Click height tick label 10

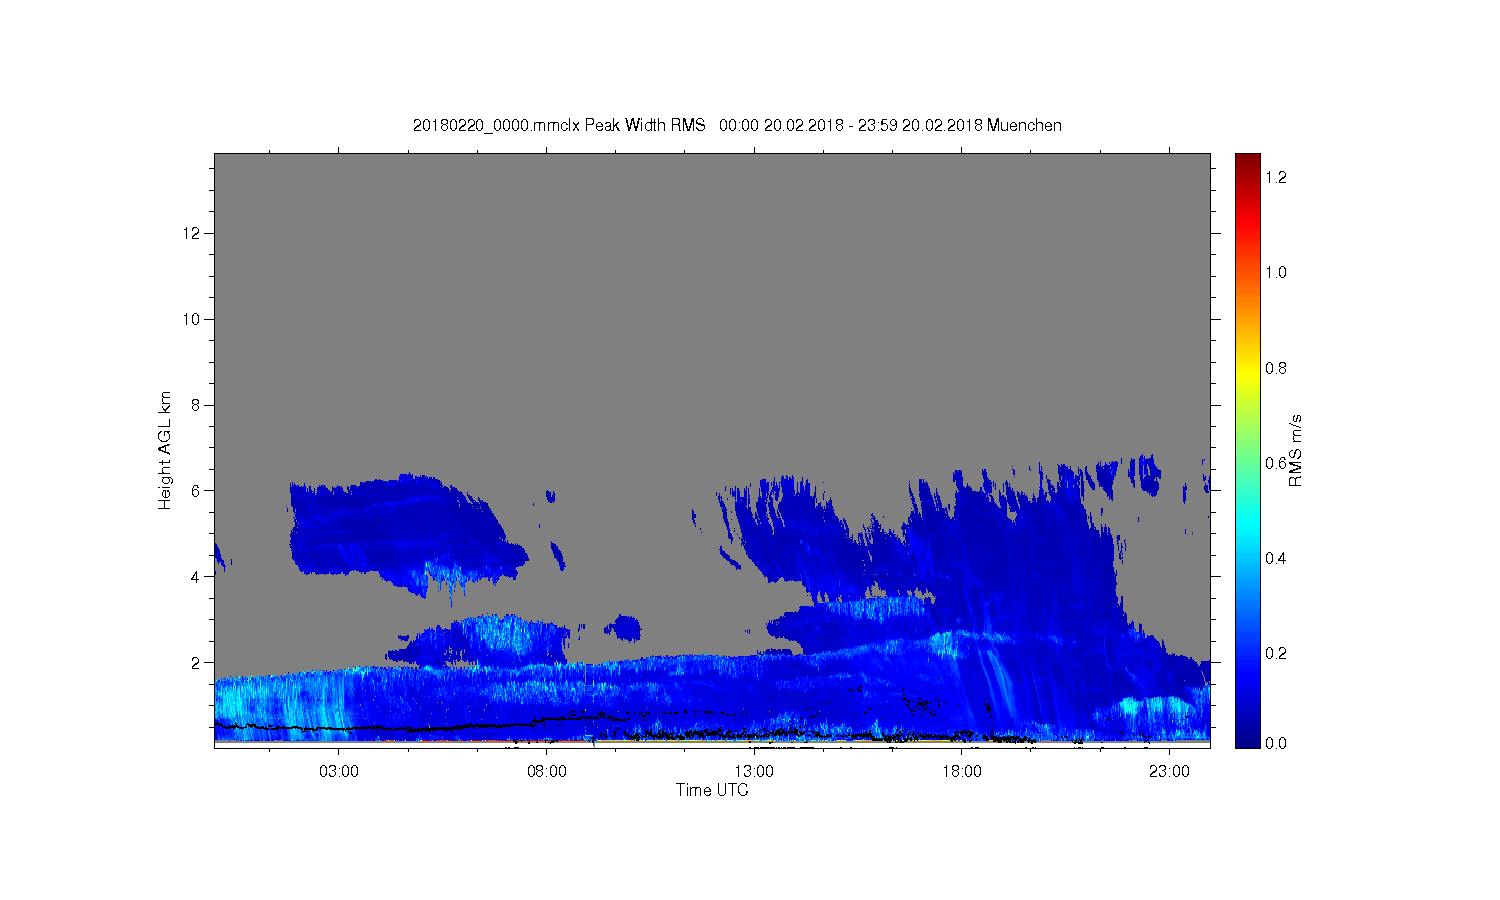[192, 319]
